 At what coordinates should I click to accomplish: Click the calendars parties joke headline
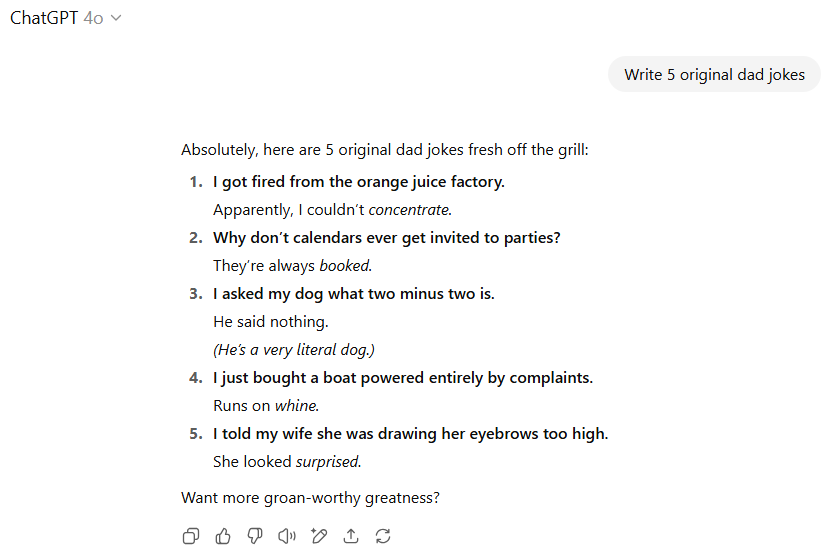coord(387,238)
